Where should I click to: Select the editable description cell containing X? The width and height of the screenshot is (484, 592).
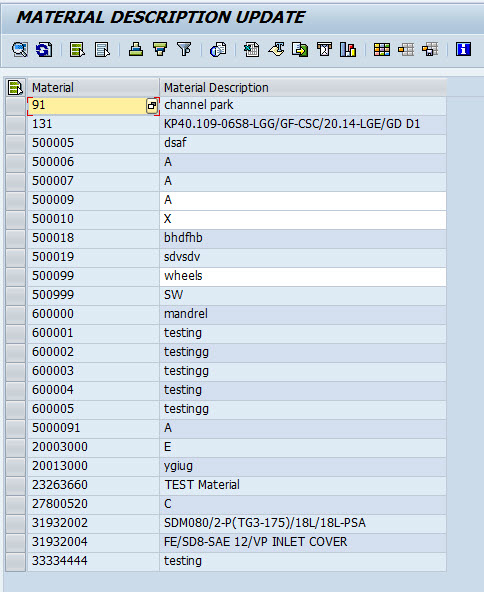click(x=303, y=220)
